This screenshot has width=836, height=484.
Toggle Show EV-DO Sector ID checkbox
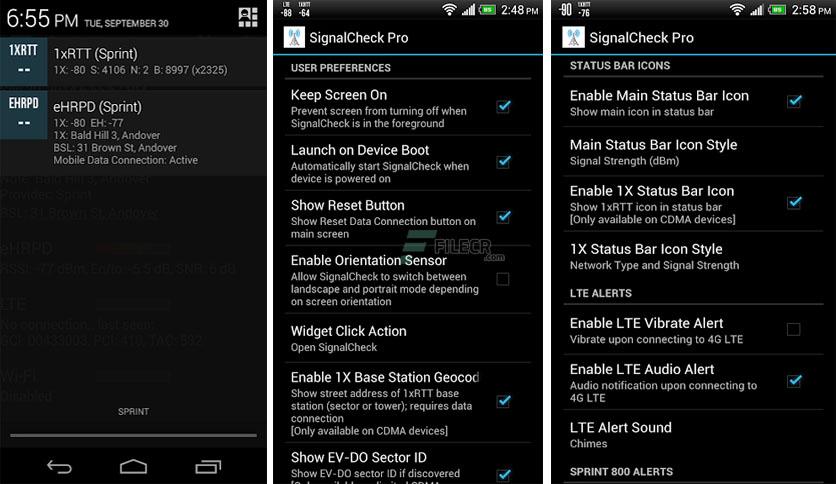pos(503,475)
